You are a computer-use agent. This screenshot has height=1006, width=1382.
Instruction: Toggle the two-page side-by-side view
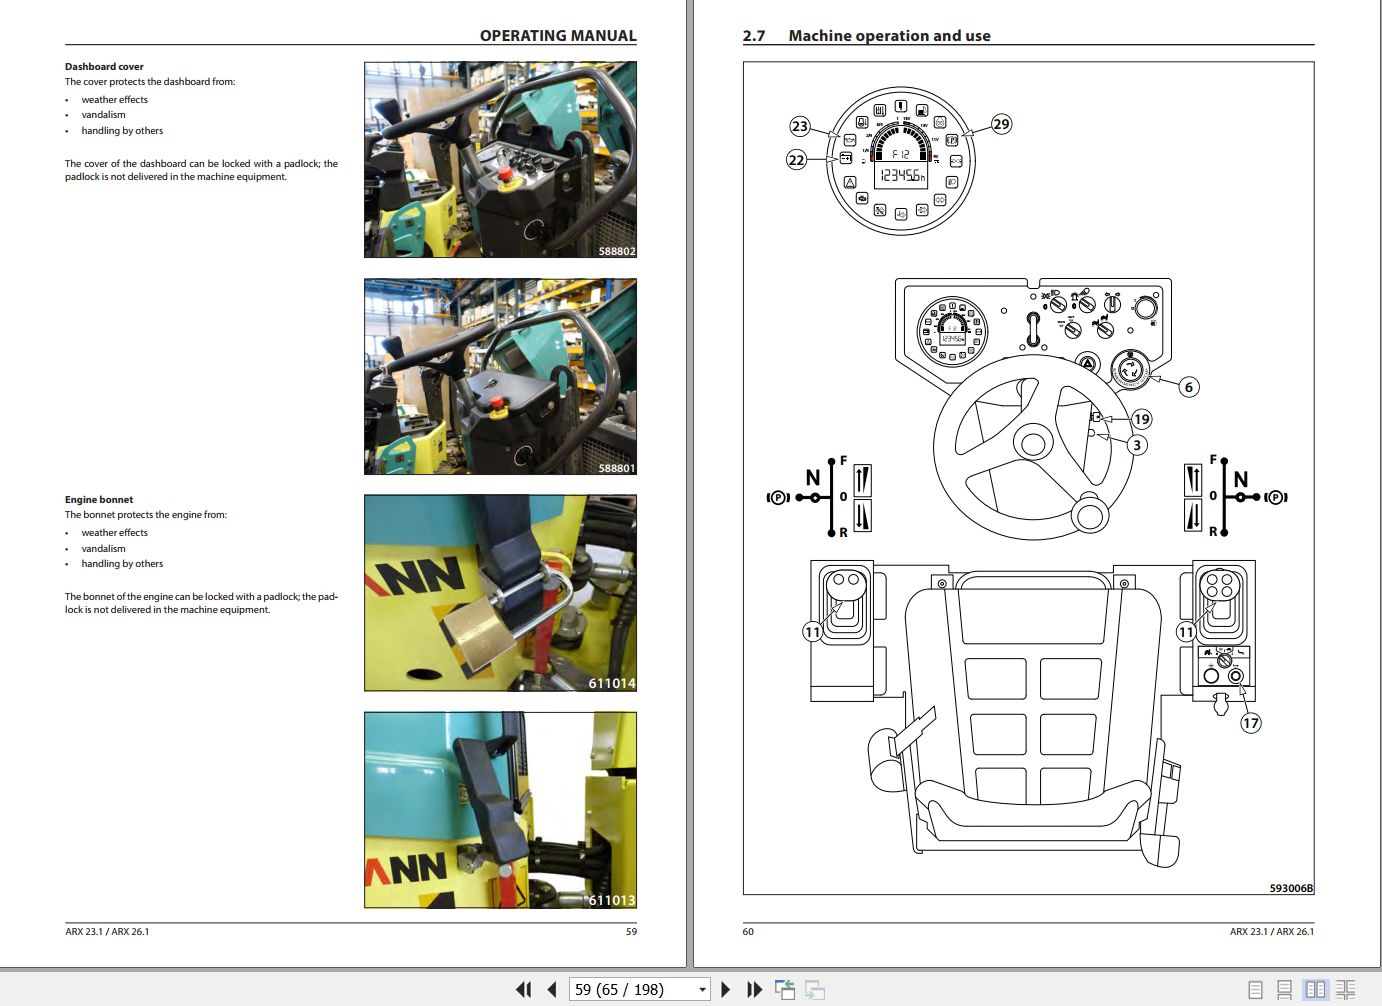pyautogui.click(x=1314, y=989)
